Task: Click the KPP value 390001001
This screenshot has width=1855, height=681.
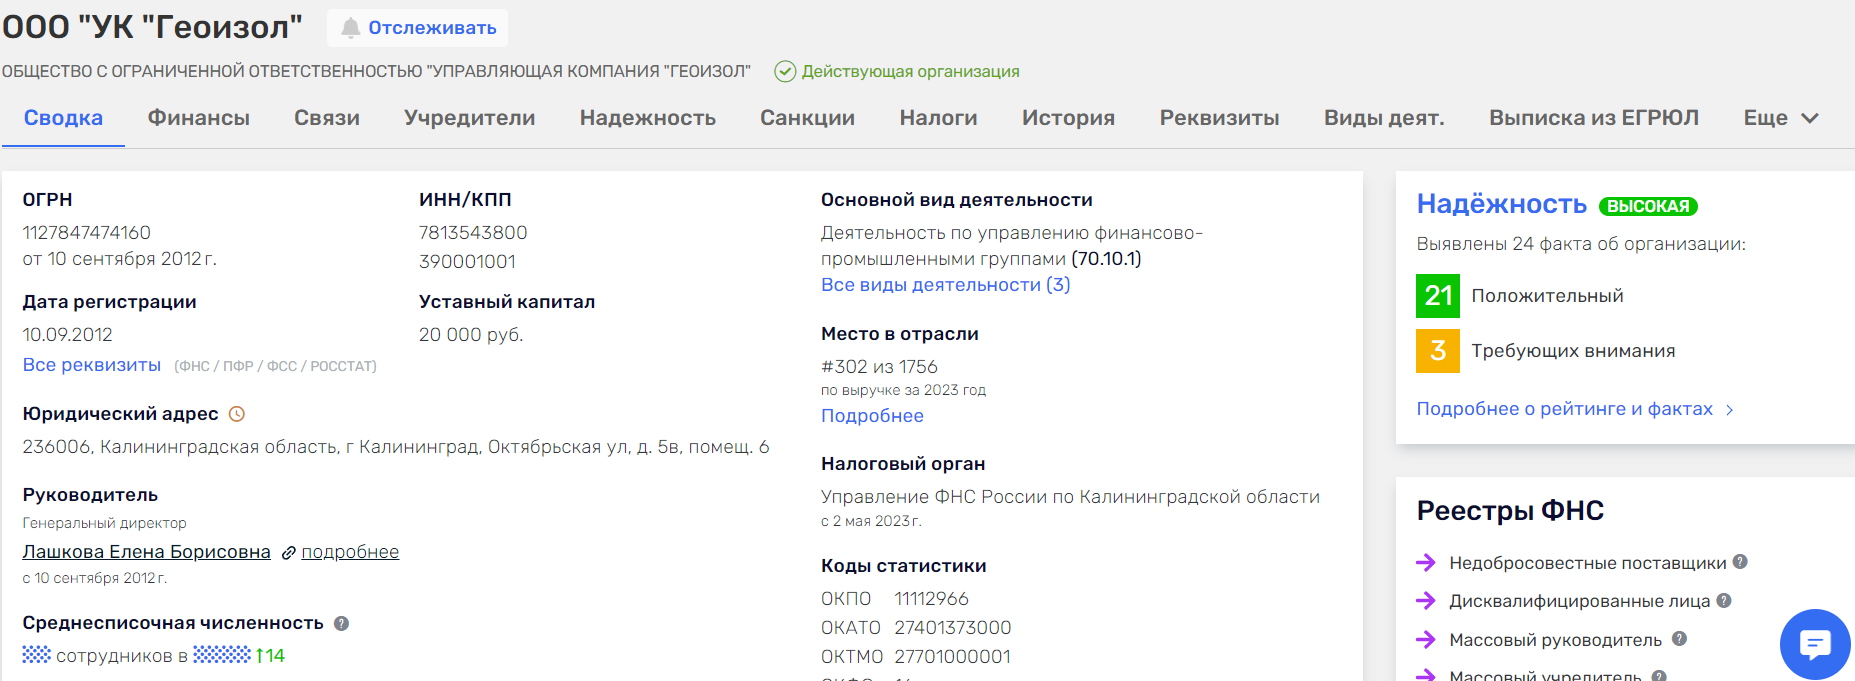Action: pos(467,262)
